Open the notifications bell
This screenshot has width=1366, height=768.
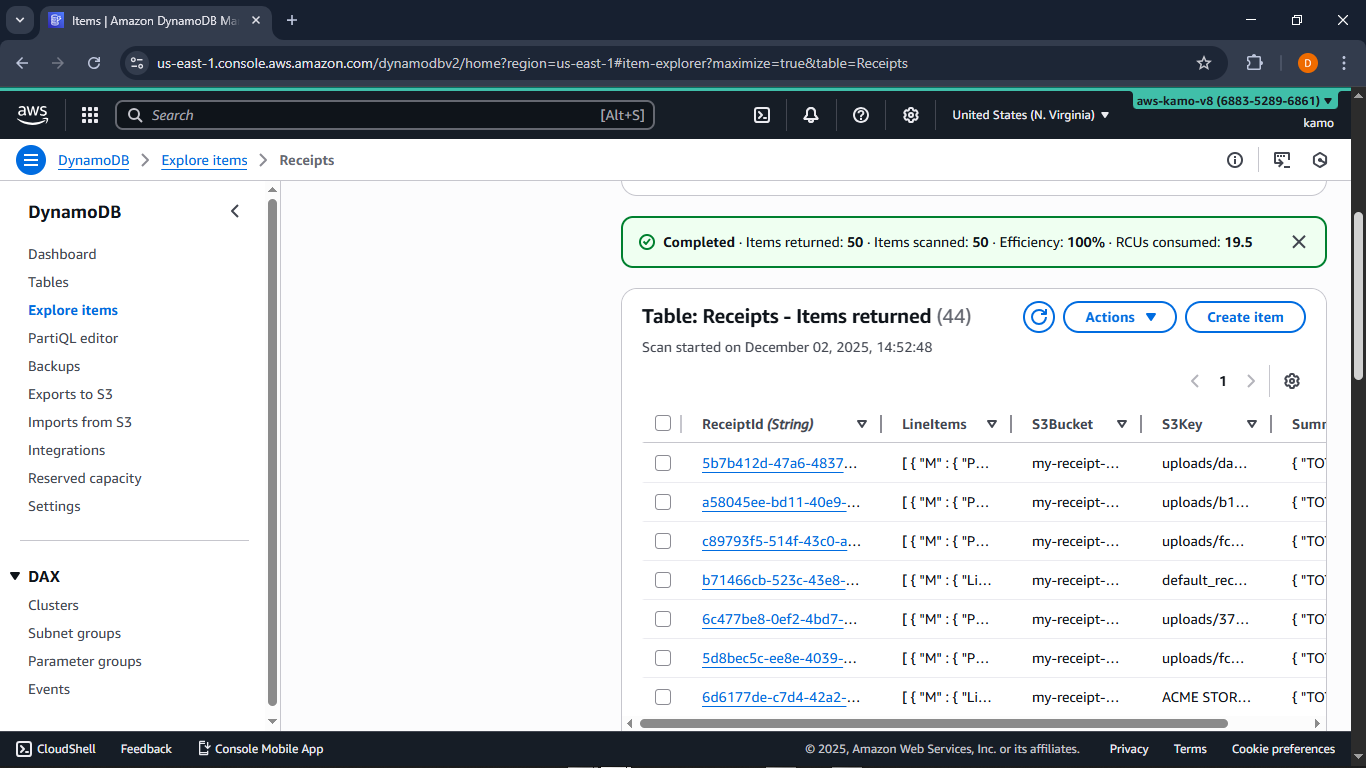(811, 115)
